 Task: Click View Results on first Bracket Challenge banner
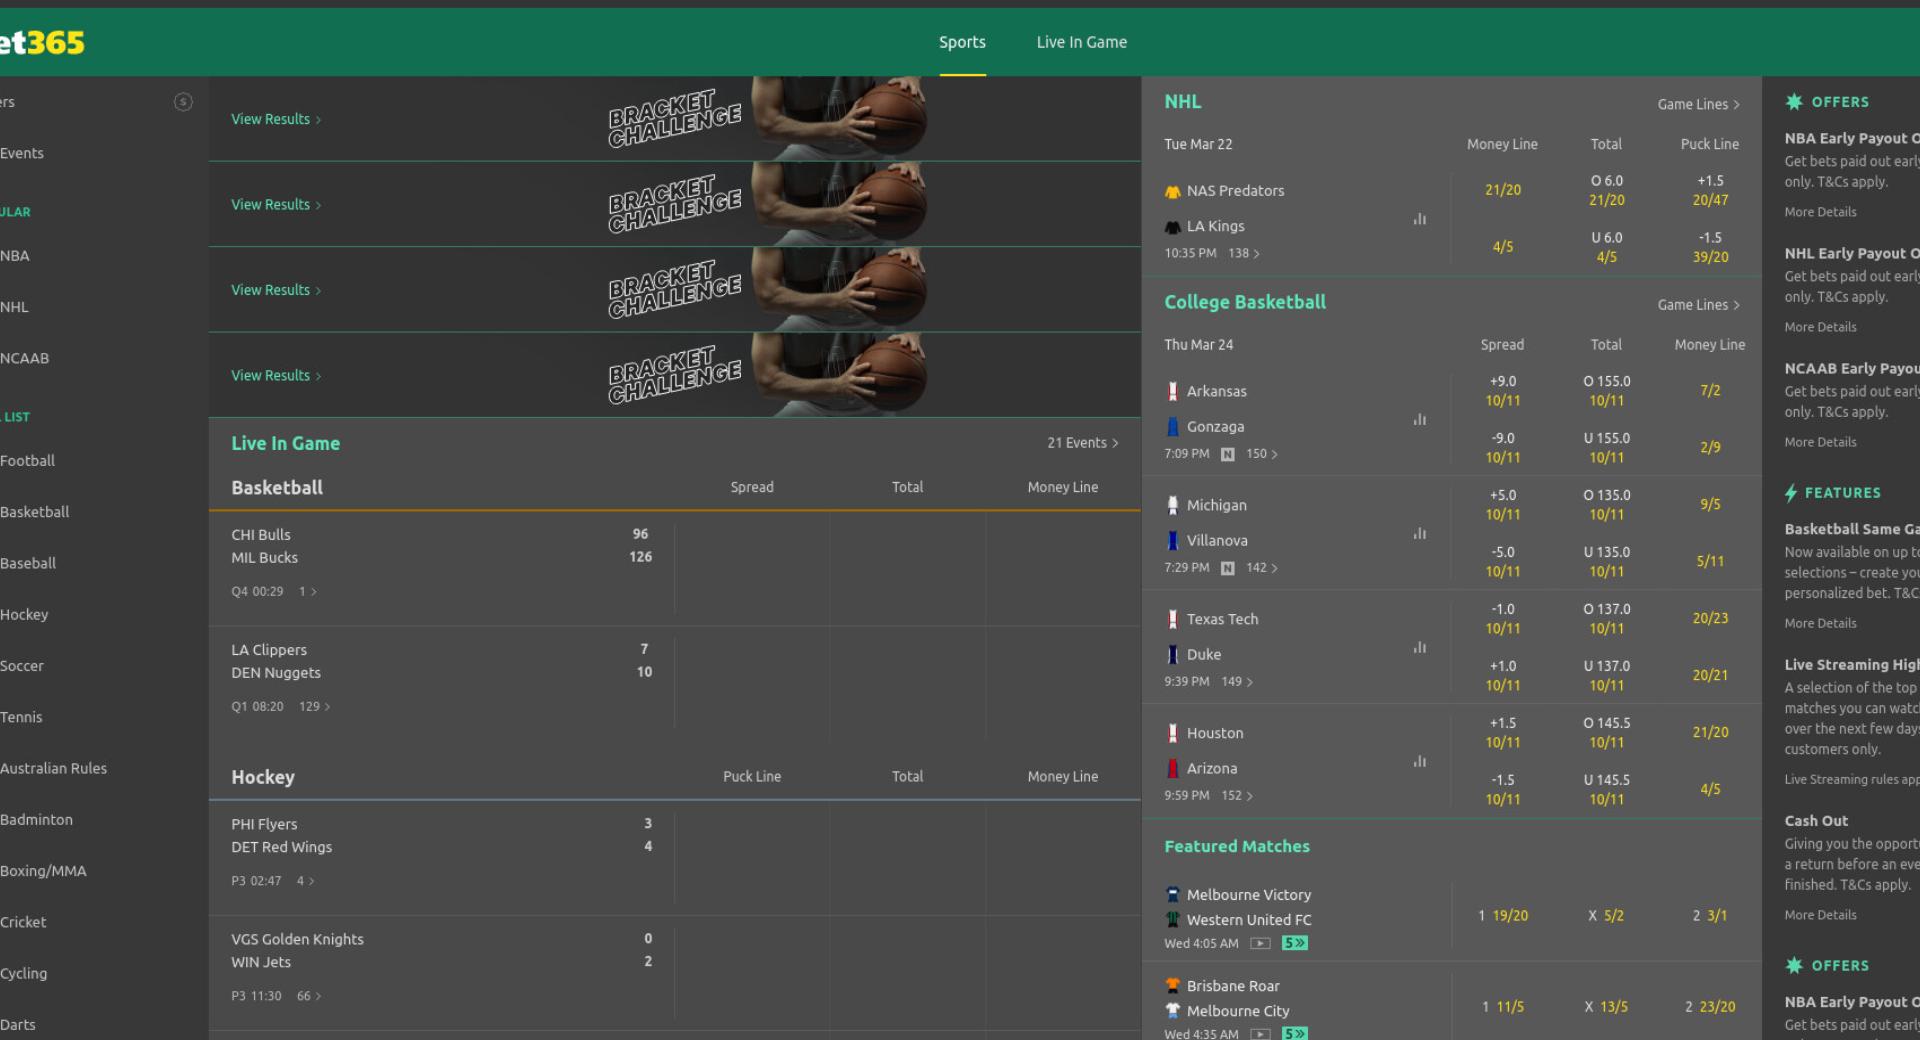click(276, 119)
